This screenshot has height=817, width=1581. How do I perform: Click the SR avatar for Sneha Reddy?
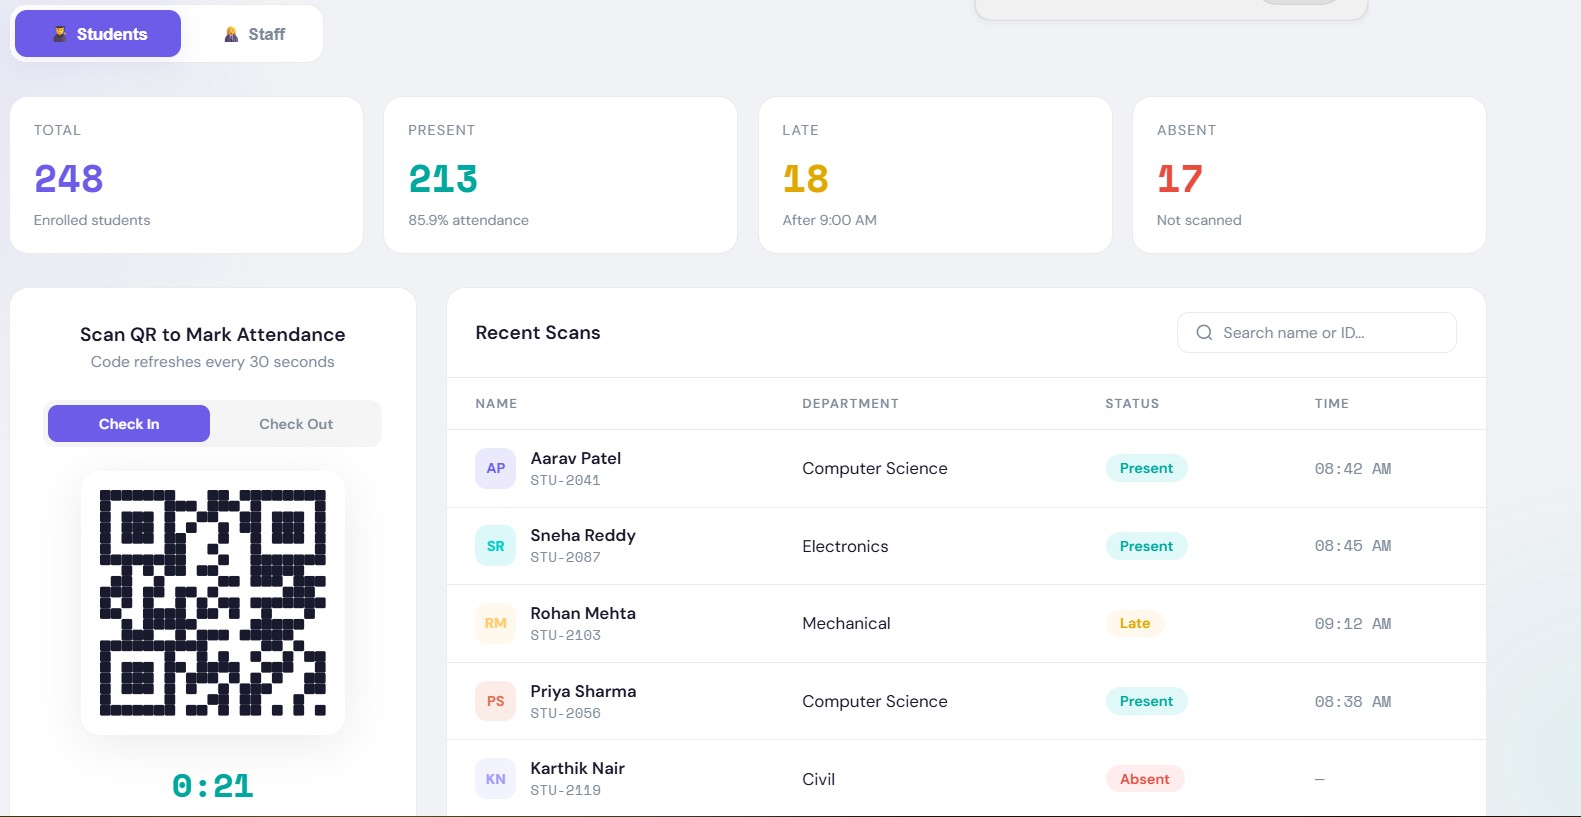point(495,546)
